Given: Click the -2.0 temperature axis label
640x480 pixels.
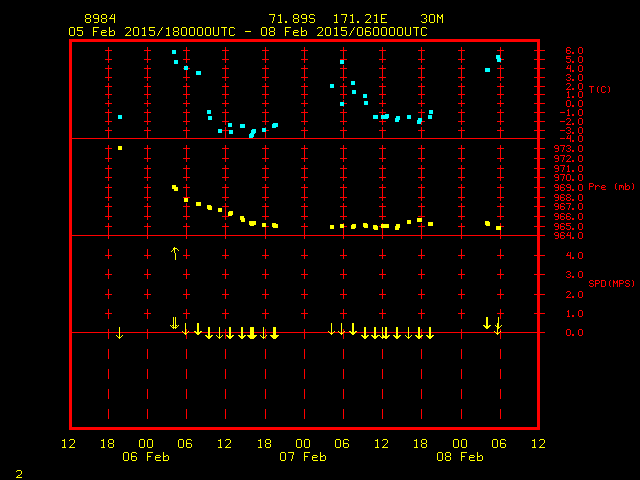Looking at the screenshot, I should point(571,122).
